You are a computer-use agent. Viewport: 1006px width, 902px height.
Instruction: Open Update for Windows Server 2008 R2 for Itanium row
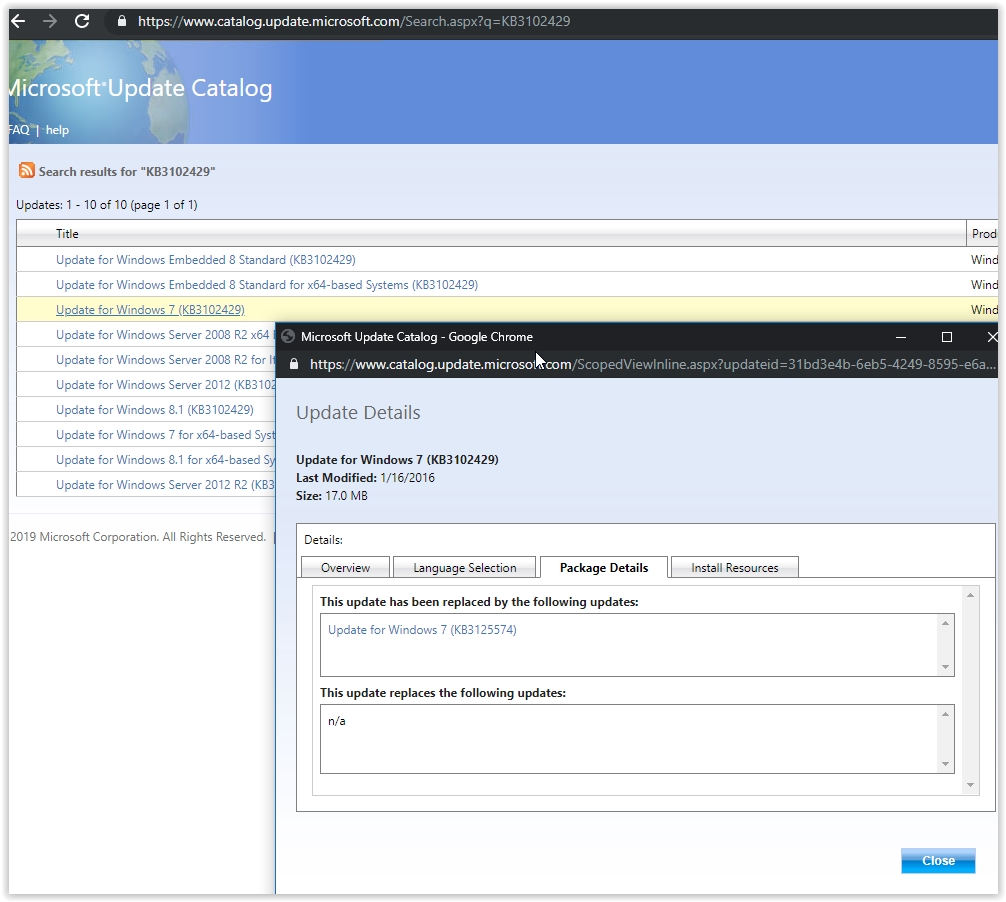pyautogui.click(x=165, y=360)
